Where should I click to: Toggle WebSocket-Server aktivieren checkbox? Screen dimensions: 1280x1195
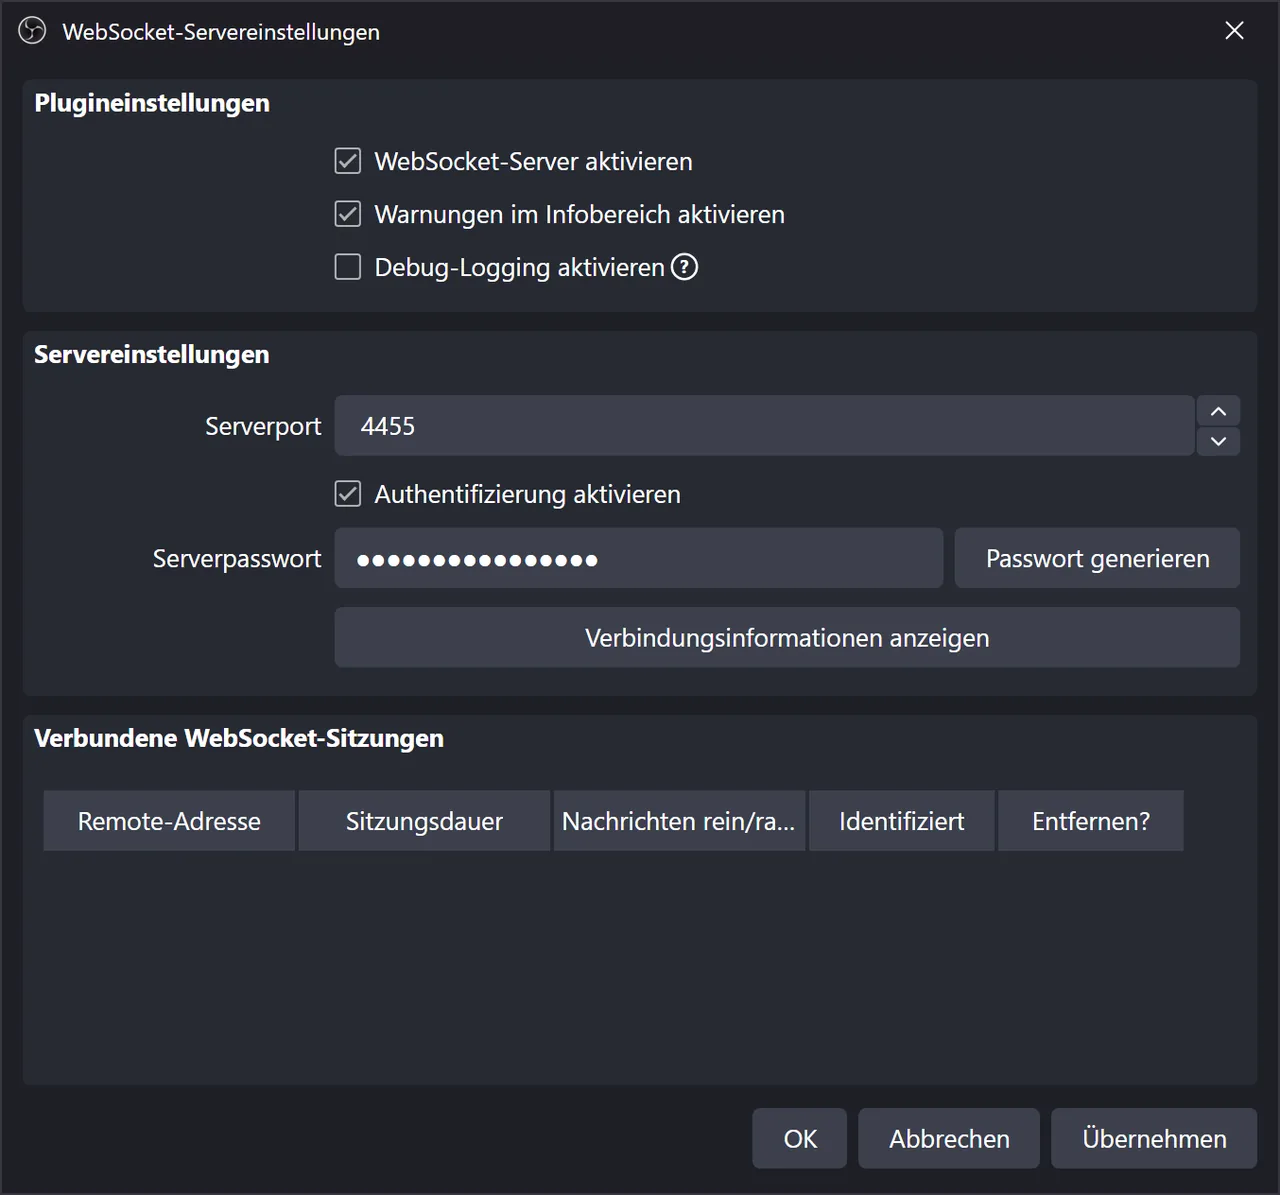click(x=348, y=161)
